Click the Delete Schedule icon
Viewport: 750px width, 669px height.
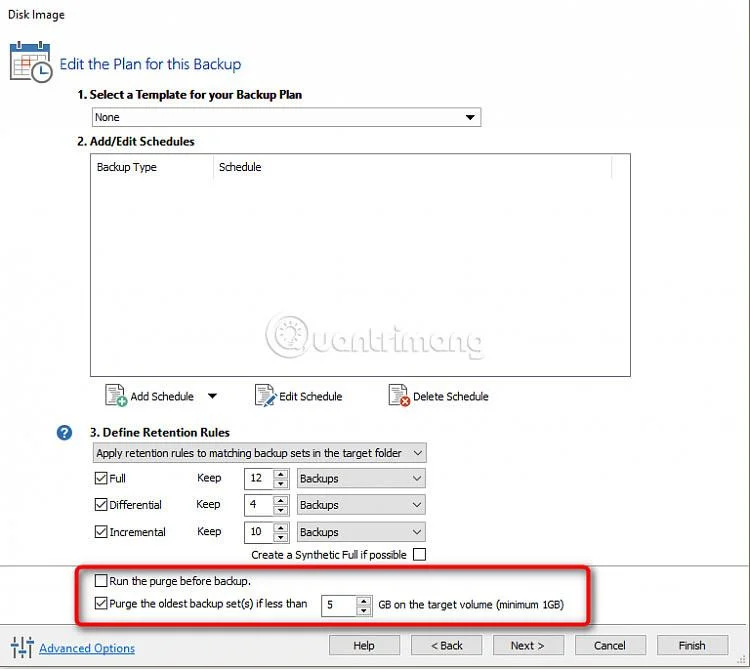point(399,395)
